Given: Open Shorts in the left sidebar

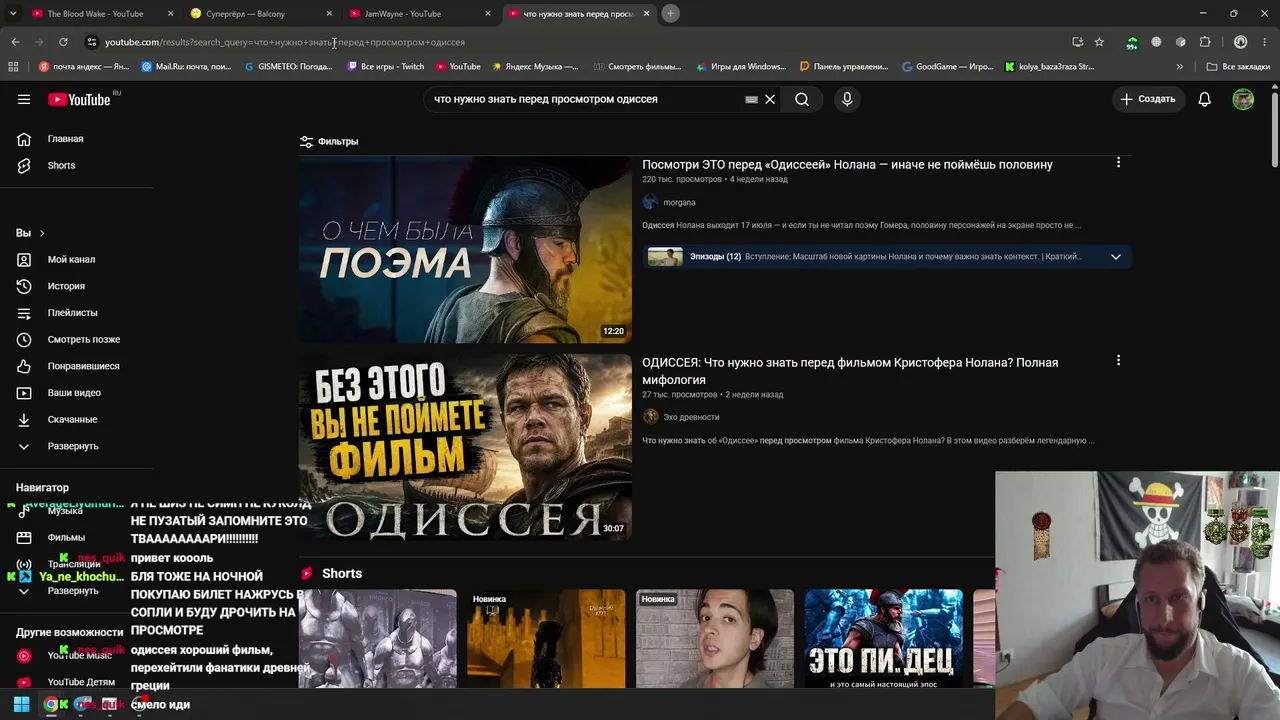Looking at the screenshot, I should (x=61, y=165).
